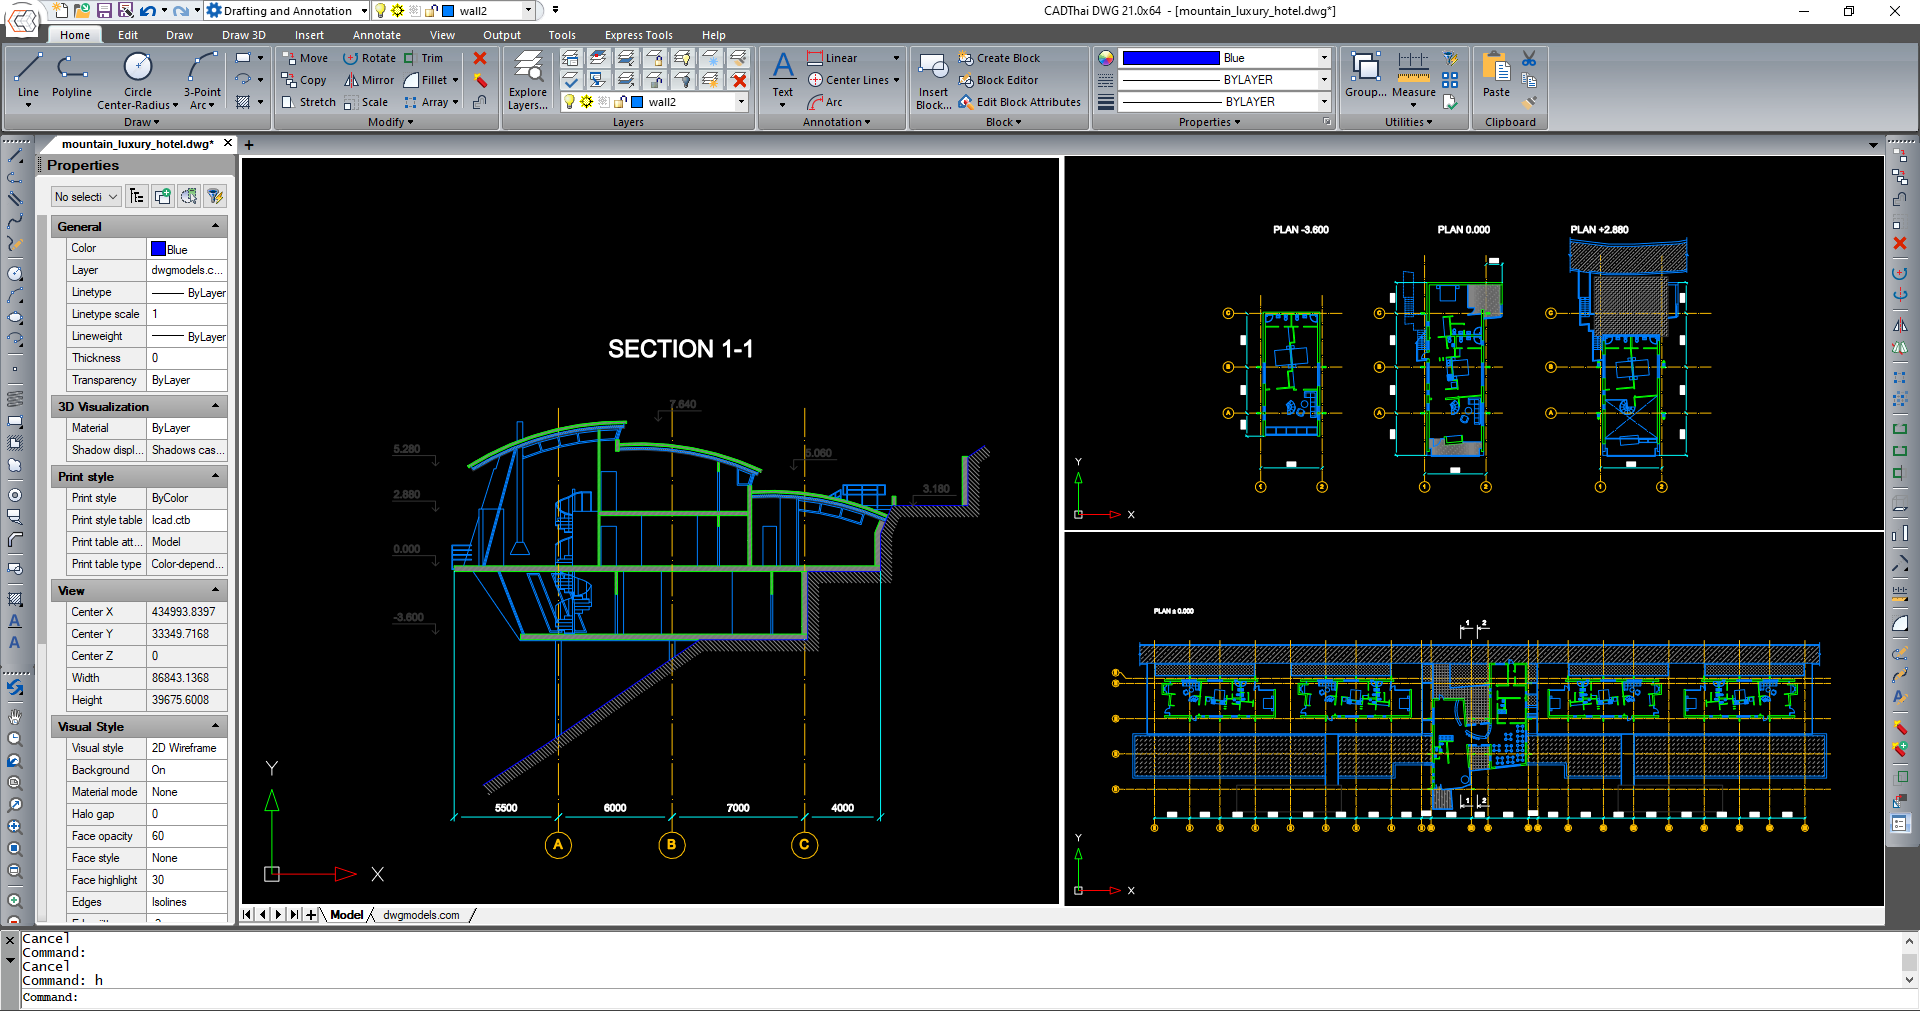Screen dimensions: 1920x1011
Task: Click the Cut scissors icon
Action: pyautogui.click(x=1529, y=58)
